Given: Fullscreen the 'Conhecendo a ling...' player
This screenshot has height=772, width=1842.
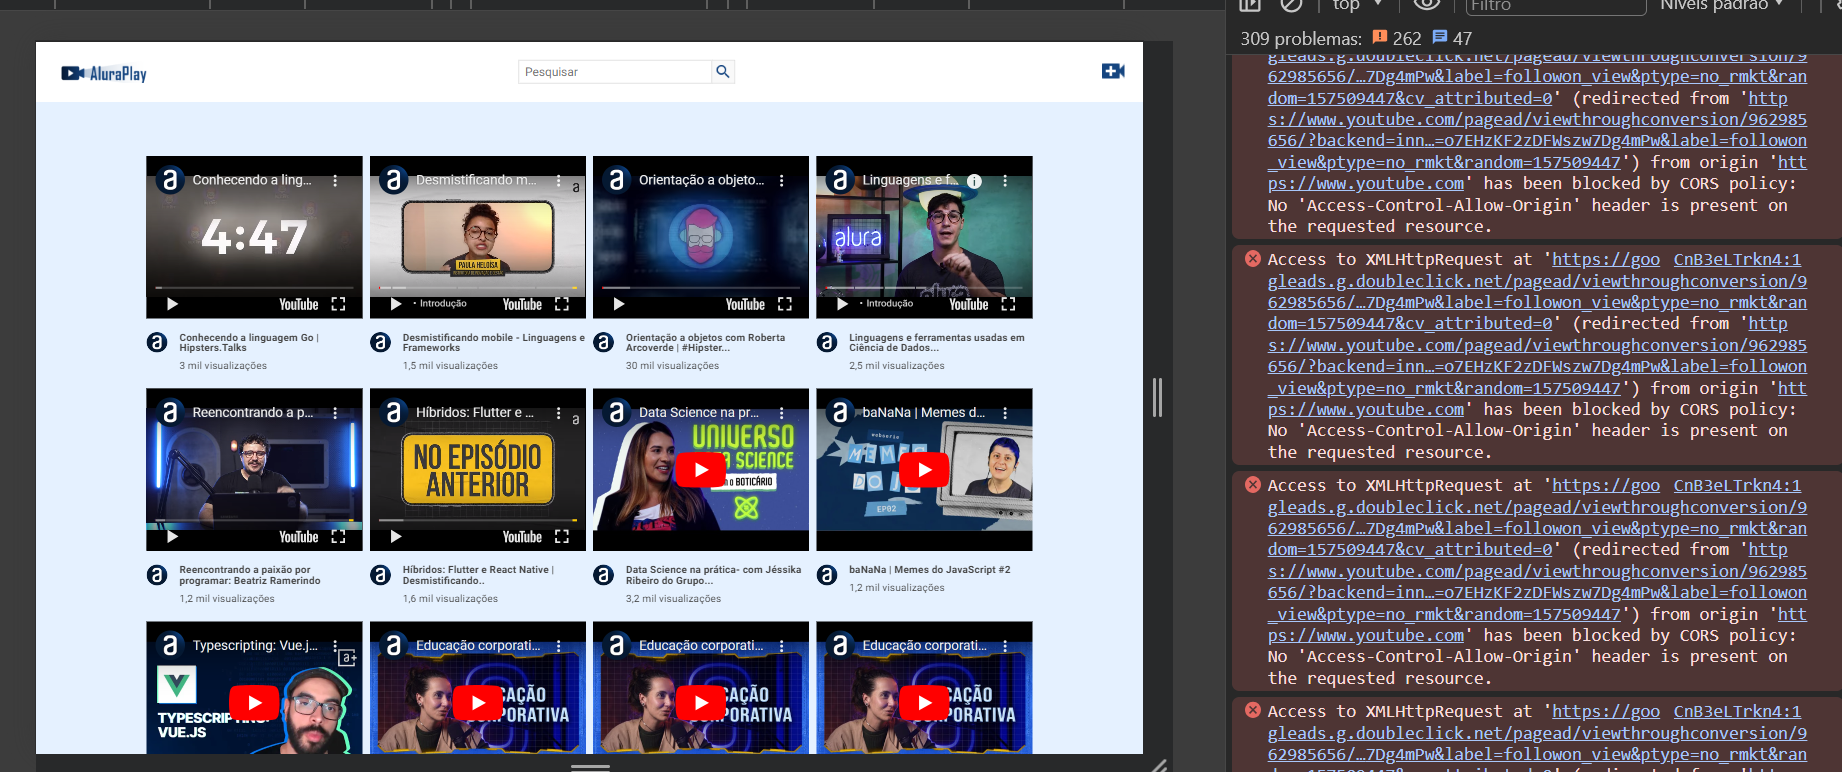Looking at the screenshot, I should coord(338,304).
